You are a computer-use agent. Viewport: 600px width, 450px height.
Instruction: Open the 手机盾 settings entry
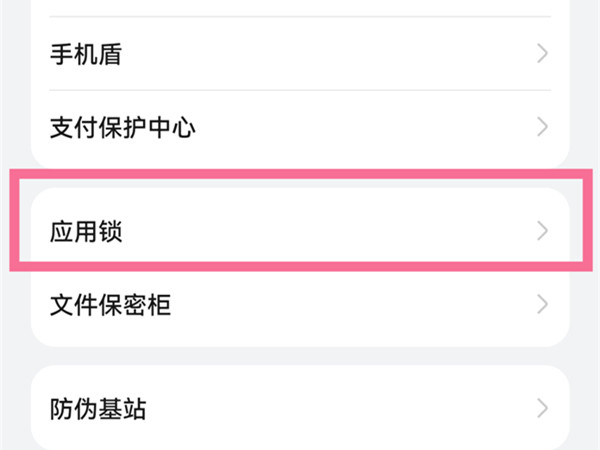[86, 54]
